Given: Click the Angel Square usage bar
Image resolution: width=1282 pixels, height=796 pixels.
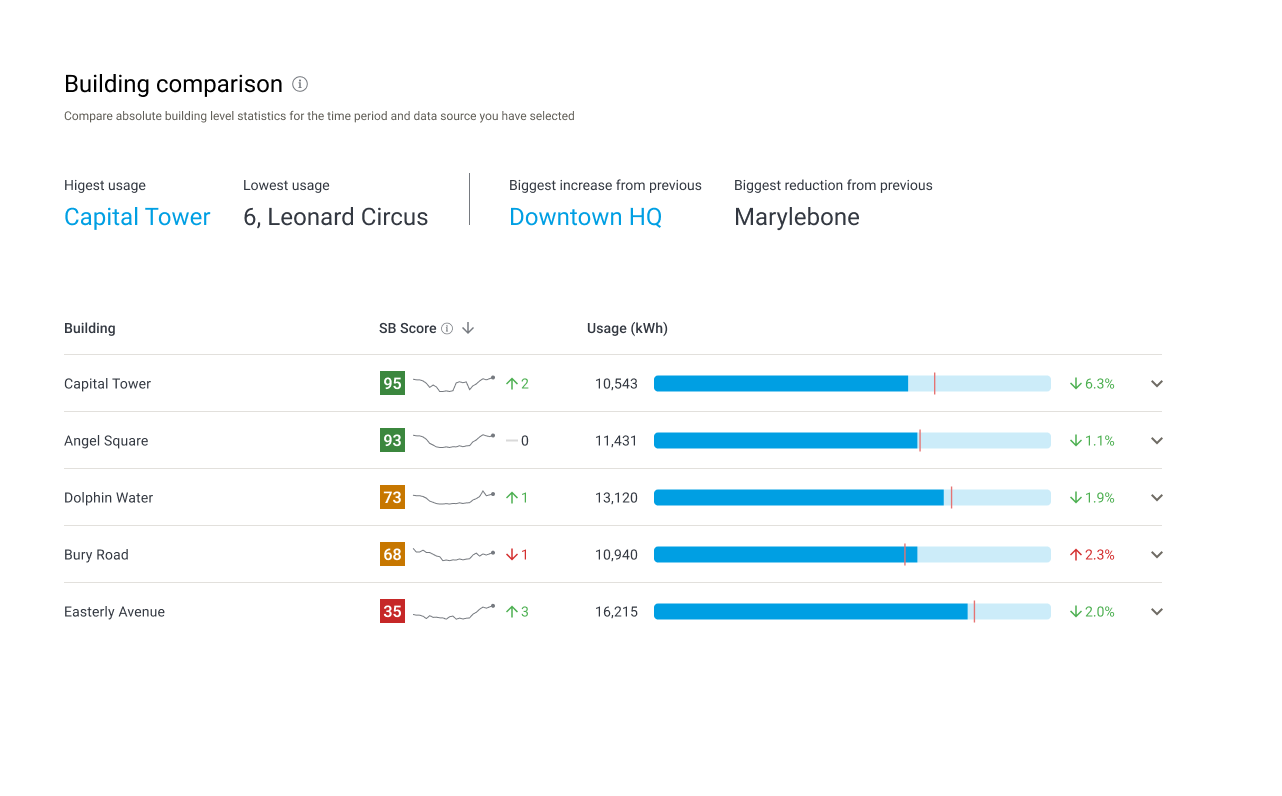Looking at the screenshot, I should point(852,440).
